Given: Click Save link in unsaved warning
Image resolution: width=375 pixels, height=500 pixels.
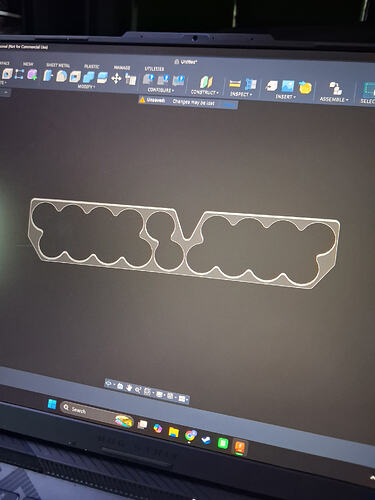Looking at the screenshot, I should [x=229, y=105].
